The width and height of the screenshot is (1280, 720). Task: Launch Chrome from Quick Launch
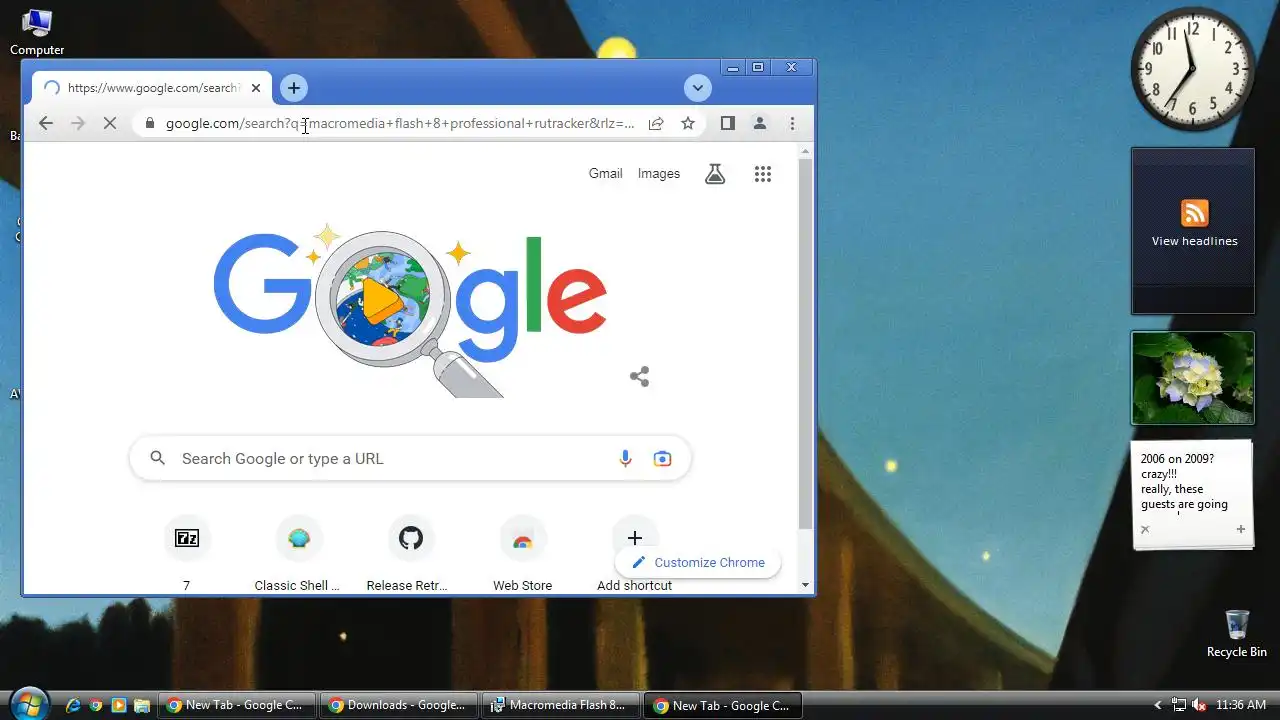point(96,705)
